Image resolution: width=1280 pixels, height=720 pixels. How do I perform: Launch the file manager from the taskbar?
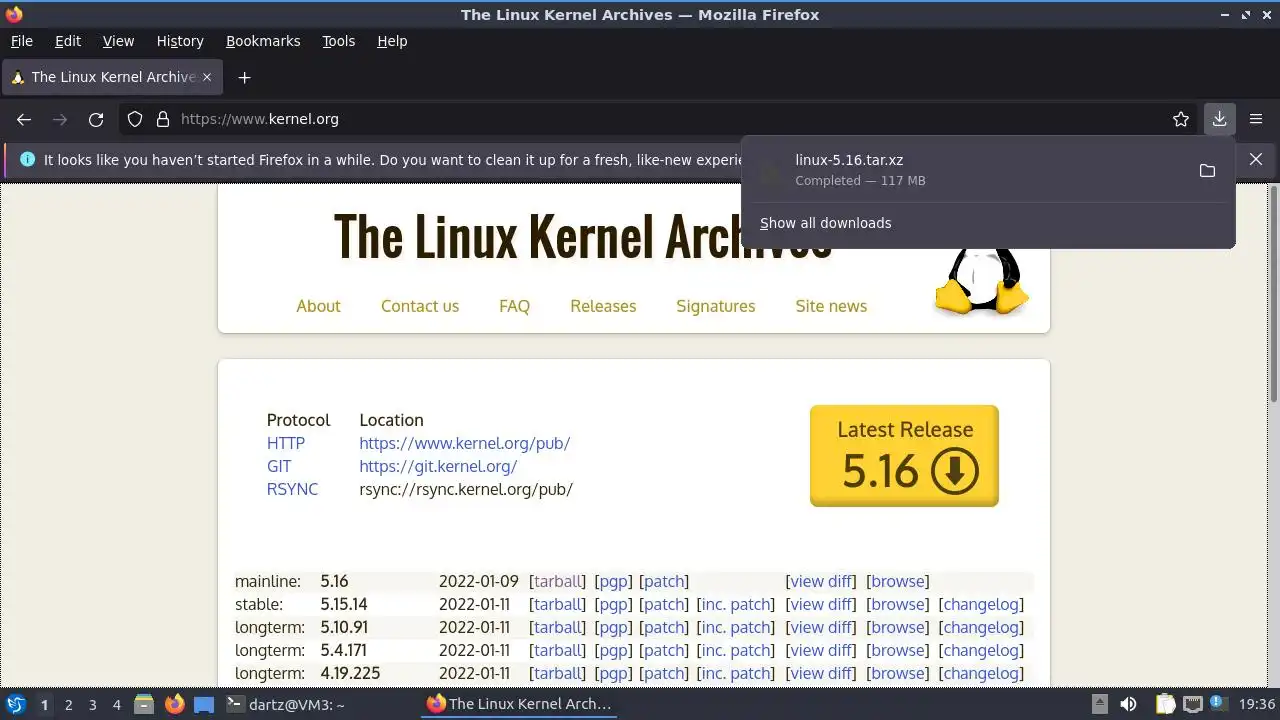click(144, 704)
